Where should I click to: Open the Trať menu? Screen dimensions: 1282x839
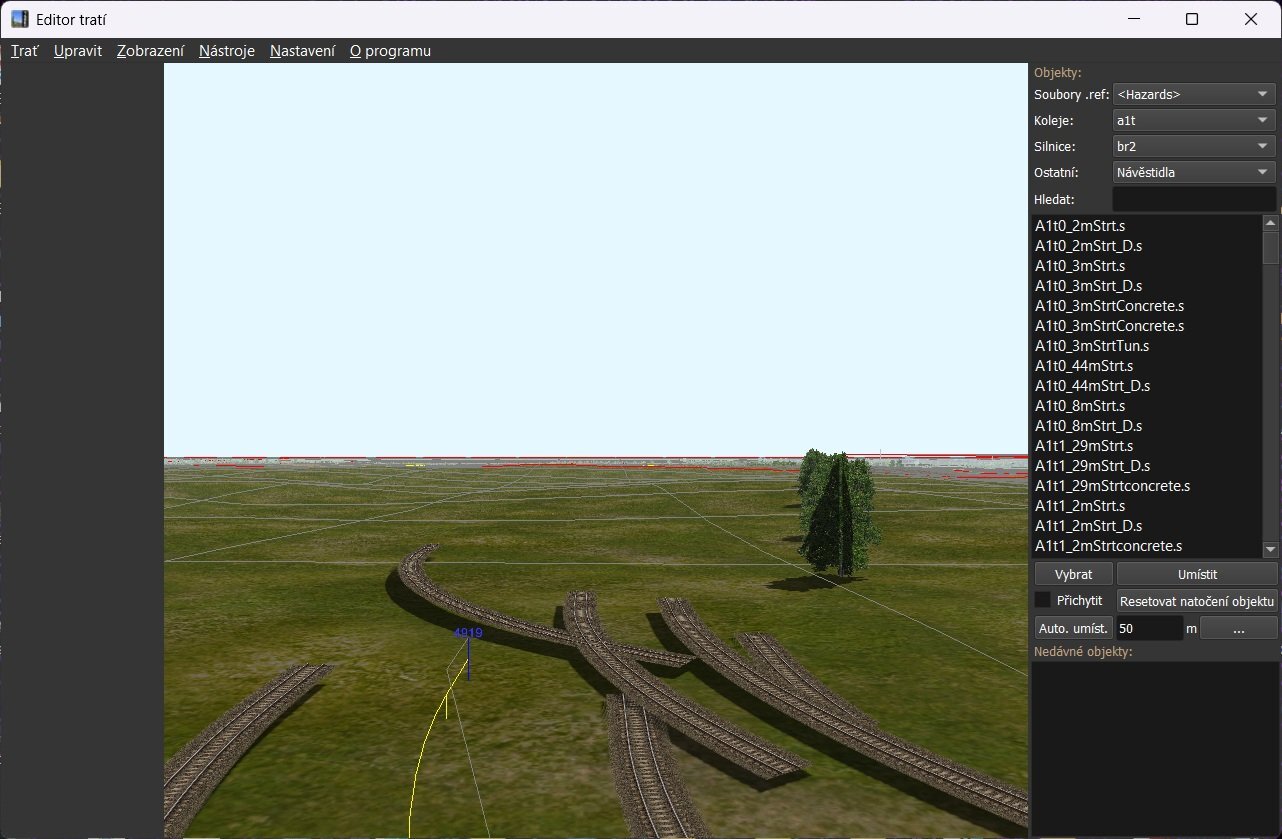25,51
